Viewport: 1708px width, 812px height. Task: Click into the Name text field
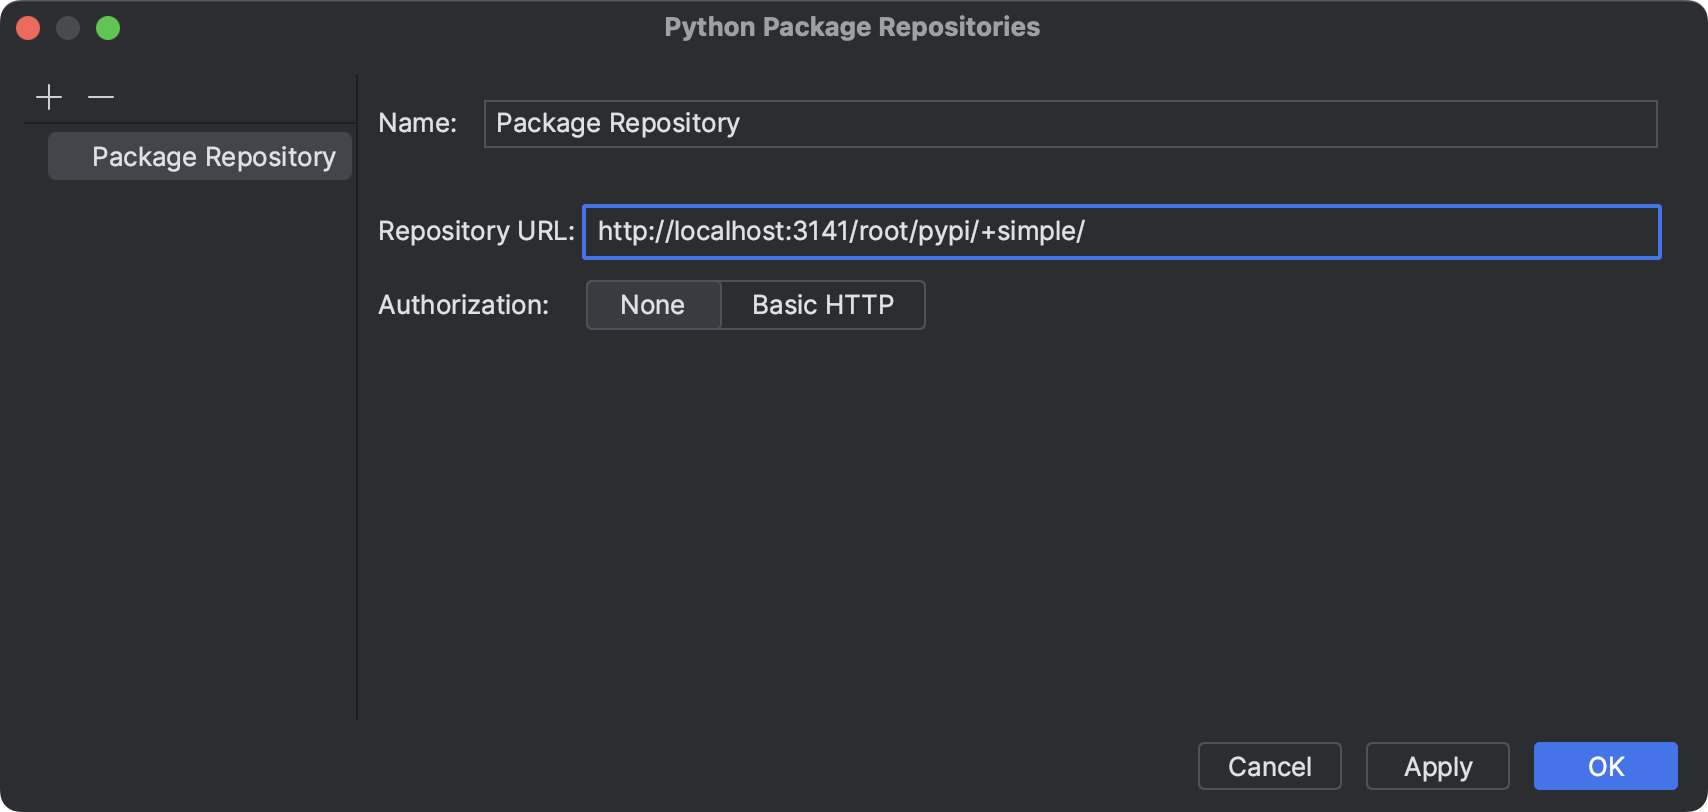(x=1070, y=124)
